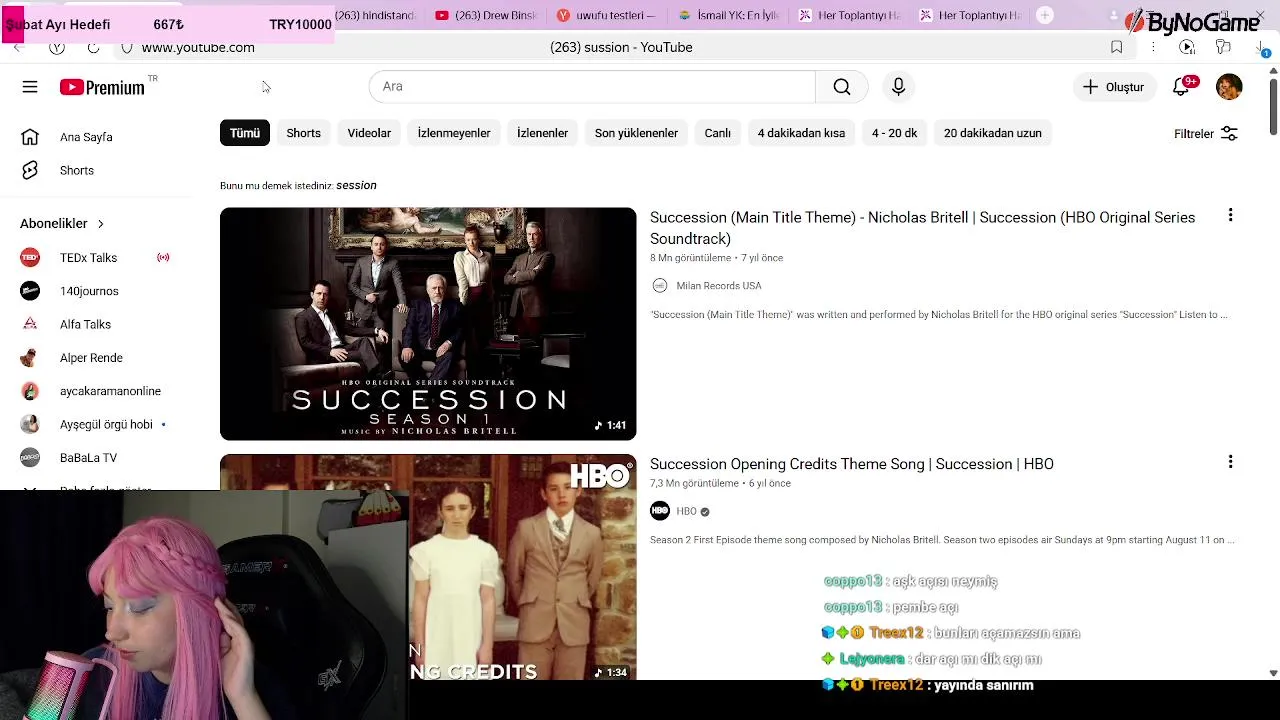This screenshot has height=720, width=1280.
Task: Open the browser vertical three-dot menu
Action: click(x=1153, y=47)
